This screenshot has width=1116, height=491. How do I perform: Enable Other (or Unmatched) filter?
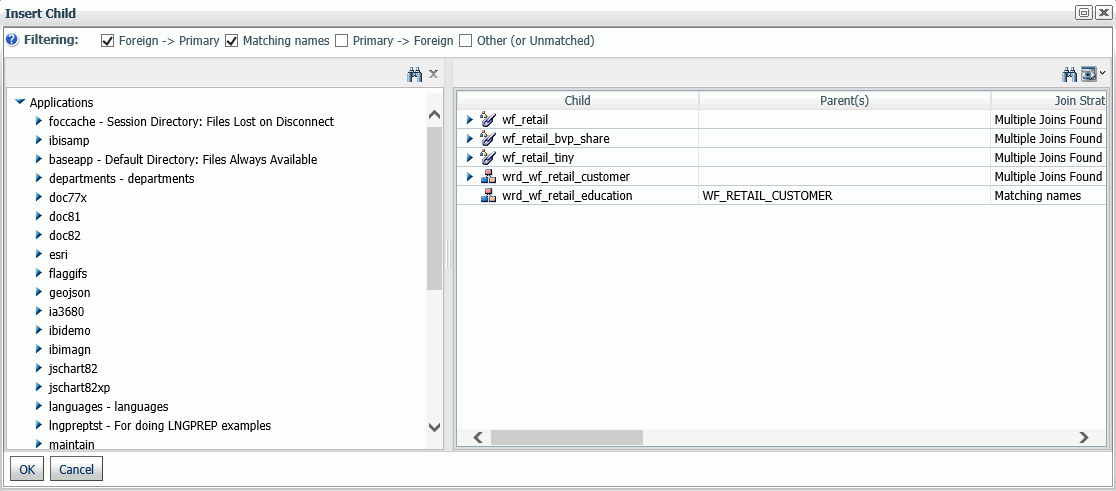click(x=465, y=41)
